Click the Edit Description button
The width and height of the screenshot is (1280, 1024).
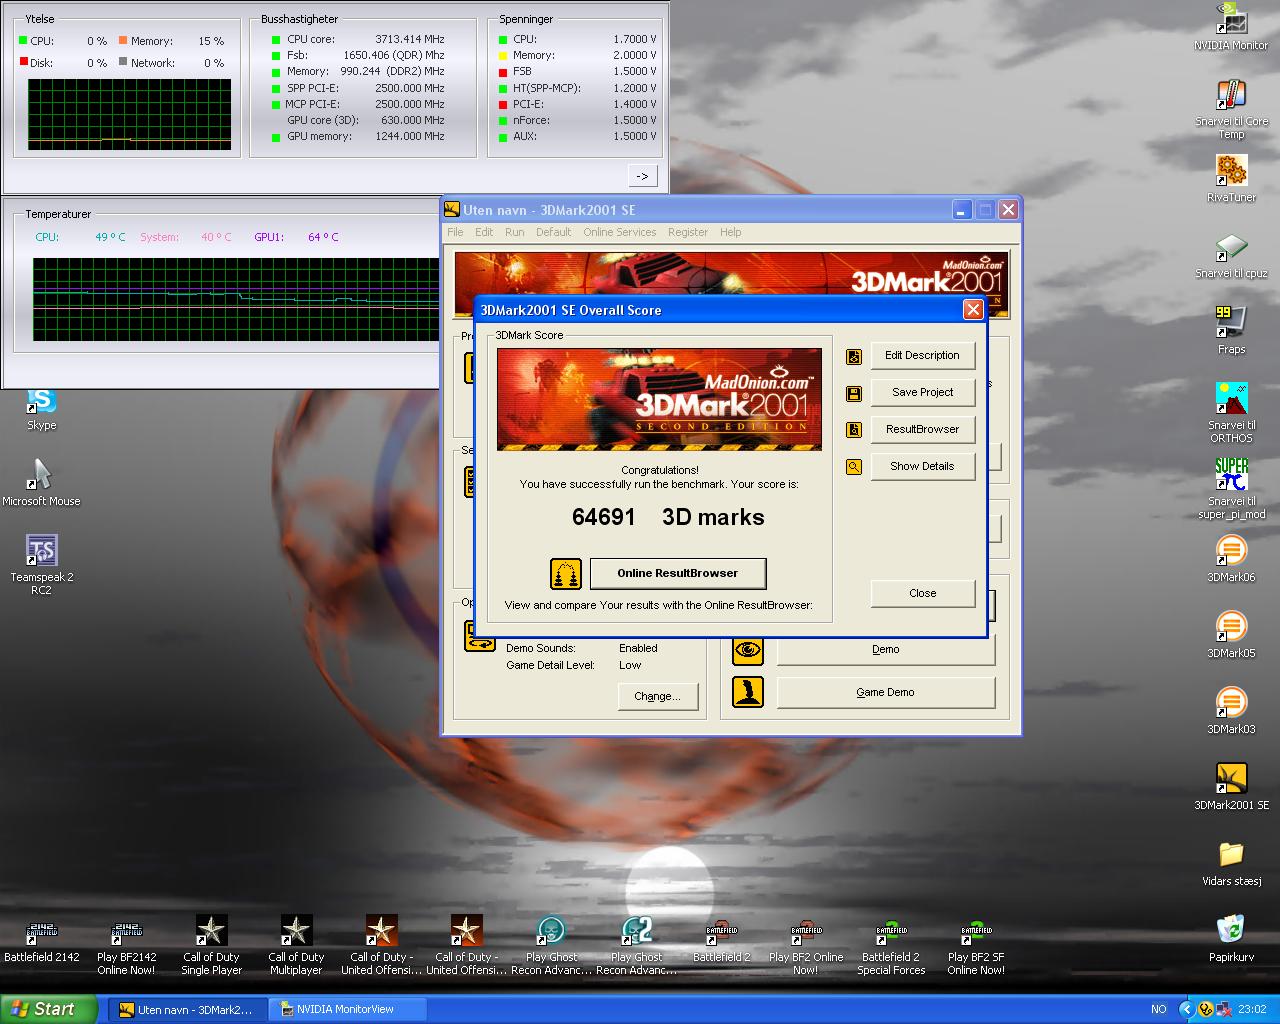click(x=922, y=355)
